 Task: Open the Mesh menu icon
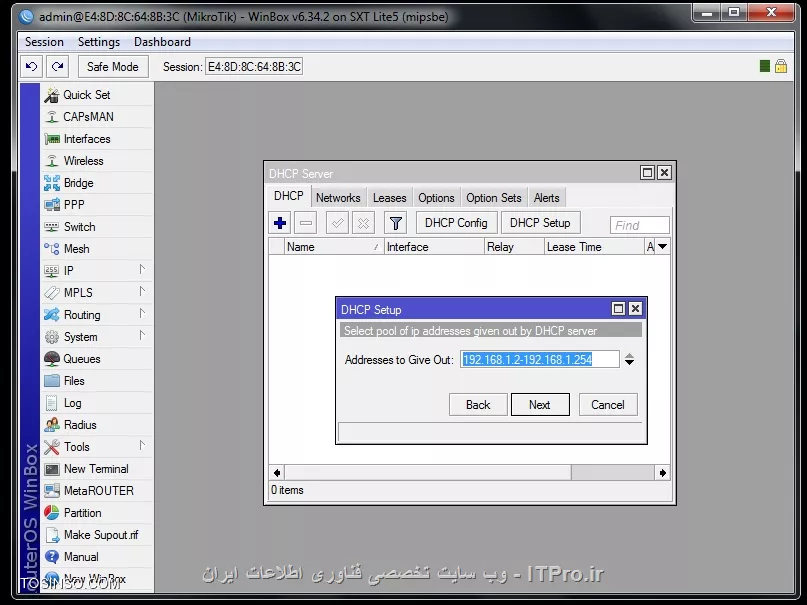(x=51, y=249)
